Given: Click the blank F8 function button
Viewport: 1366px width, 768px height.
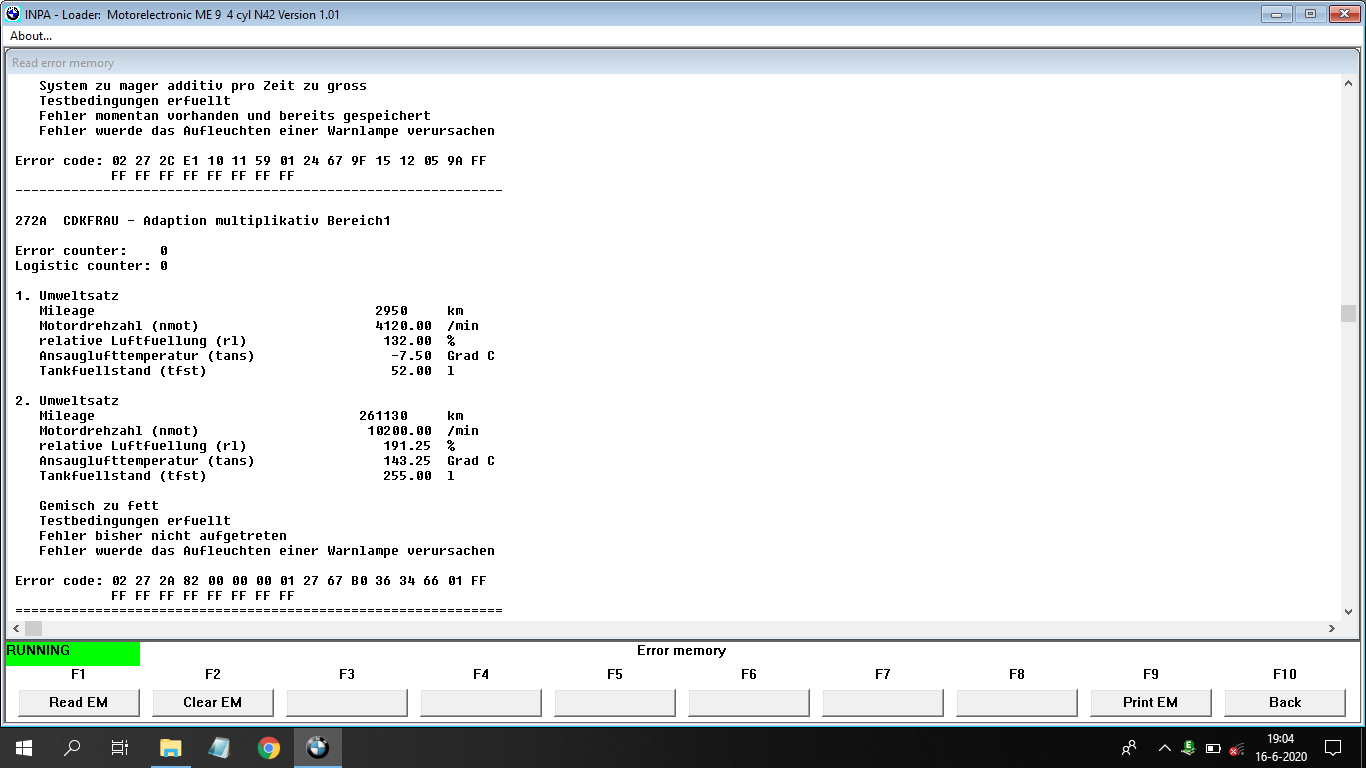Looking at the screenshot, I should tap(1017, 702).
